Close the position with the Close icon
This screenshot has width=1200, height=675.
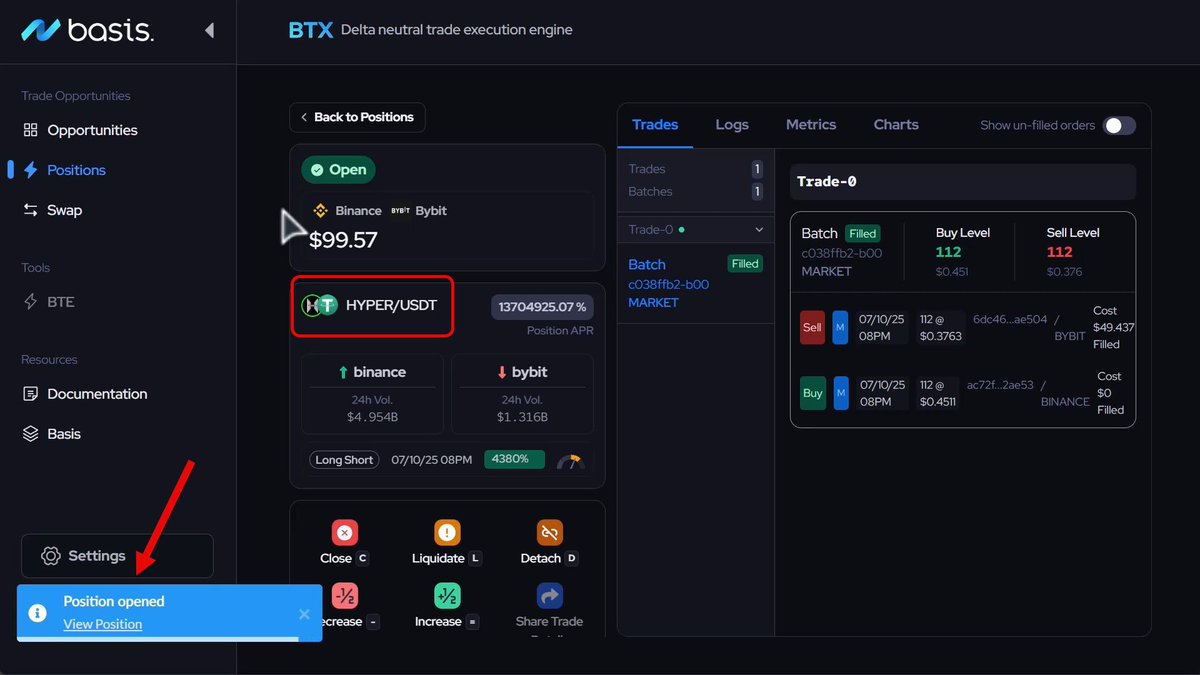point(345,532)
